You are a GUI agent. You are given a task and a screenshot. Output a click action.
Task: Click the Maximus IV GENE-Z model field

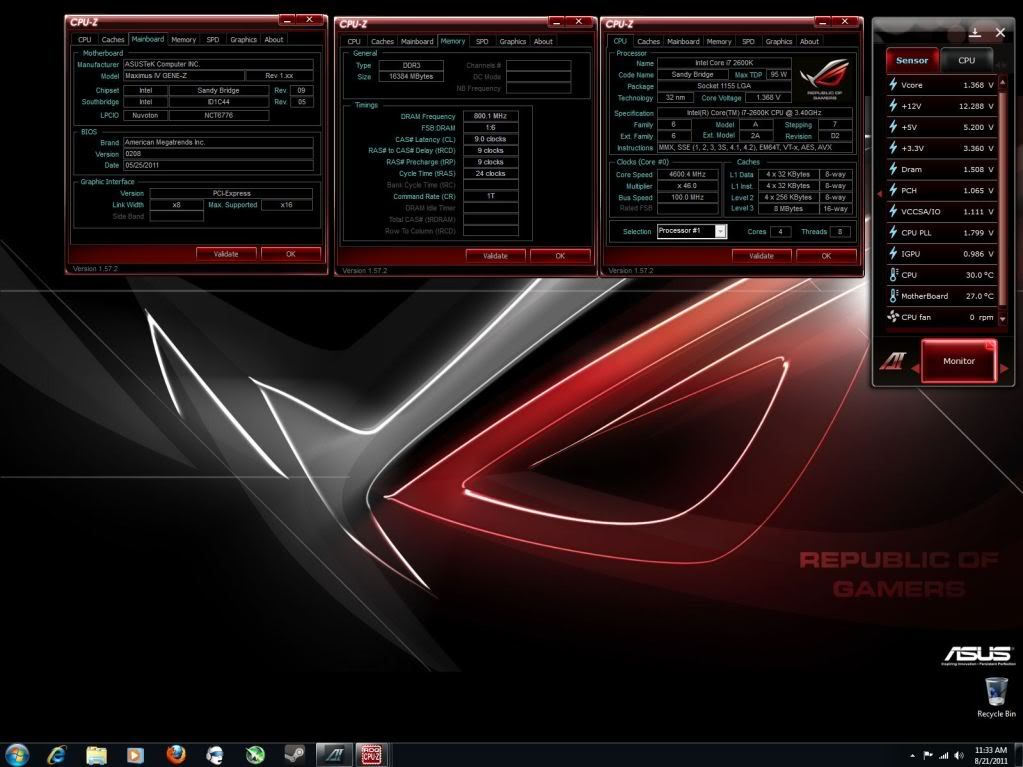point(184,76)
